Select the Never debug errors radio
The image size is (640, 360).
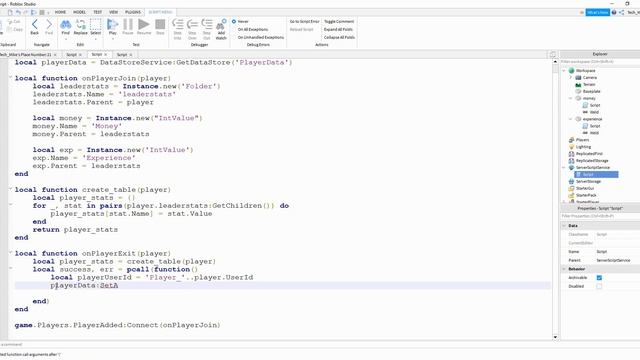click(x=234, y=21)
